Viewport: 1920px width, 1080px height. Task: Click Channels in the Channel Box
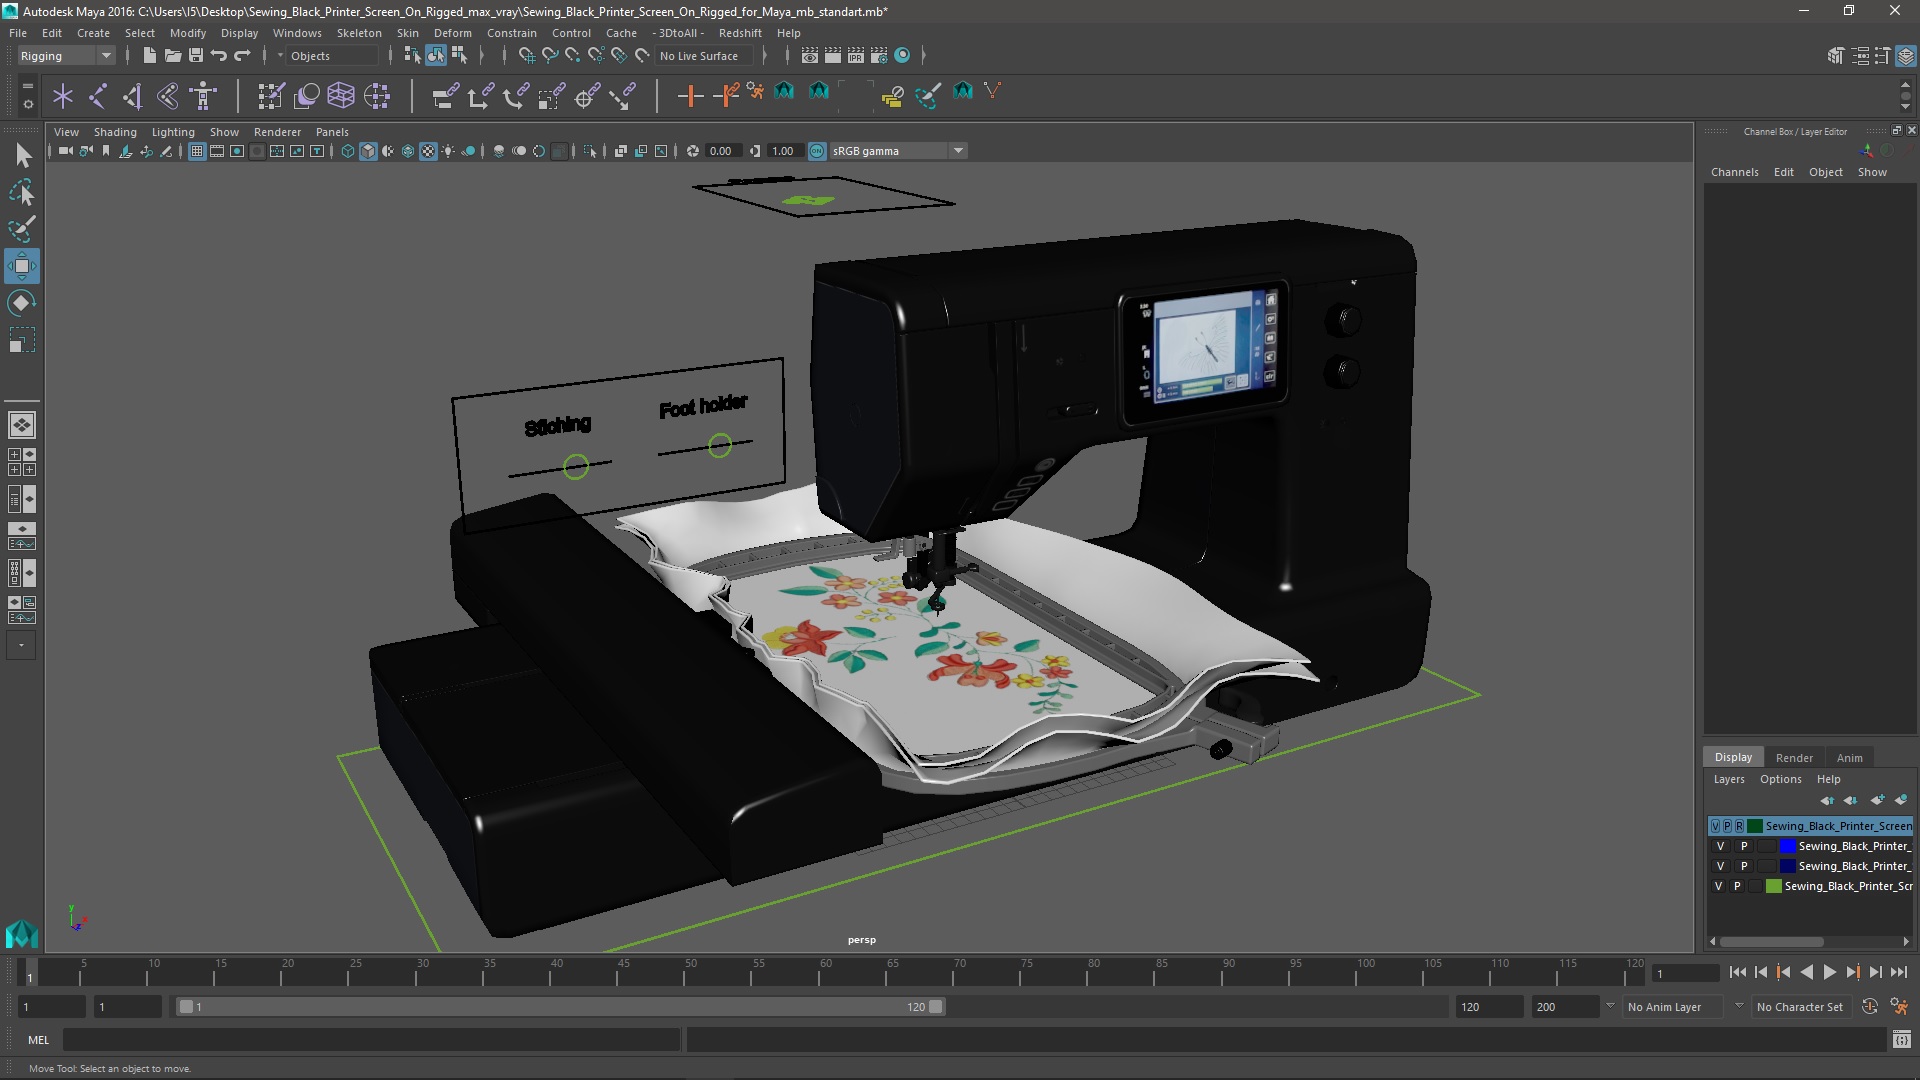point(1734,172)
